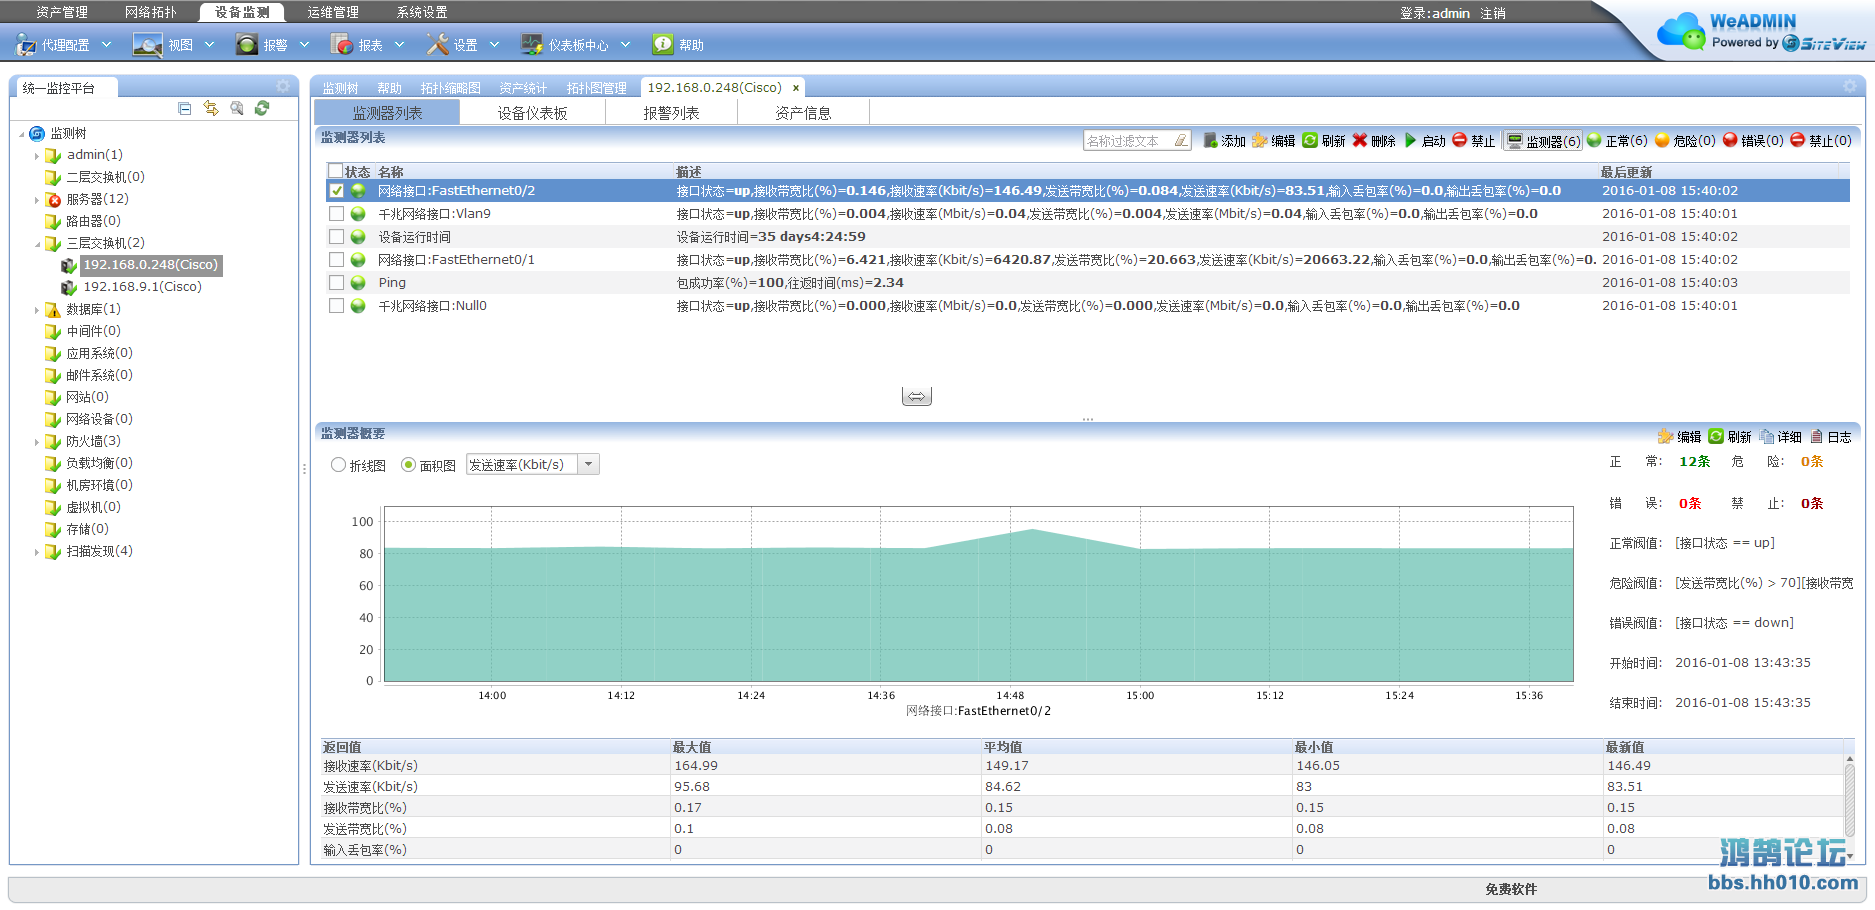Click the green refresh icon above the monitor tree

[x=262, y=108]
